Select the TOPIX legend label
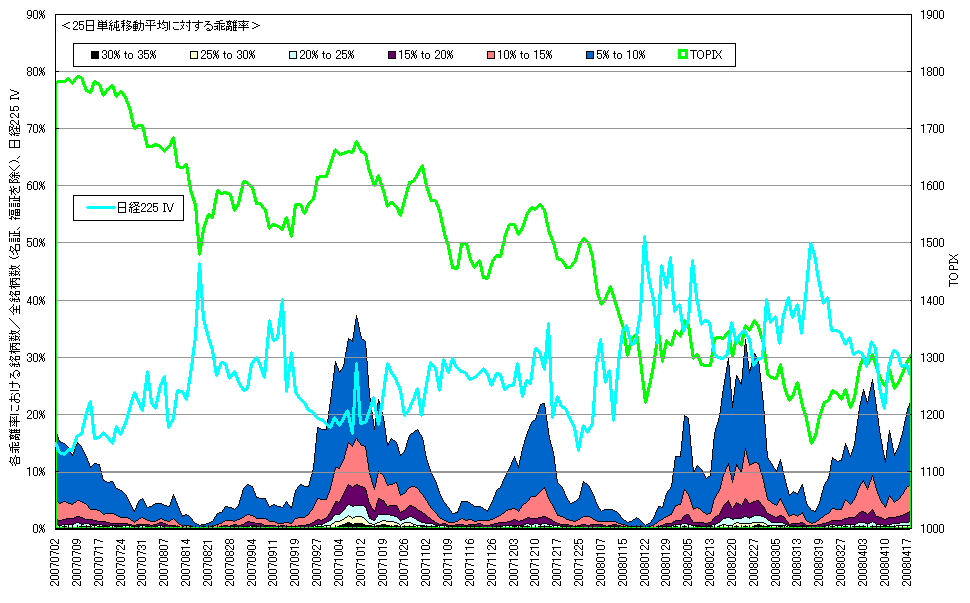This screenshot has width=970, height=603. (706, 55)
